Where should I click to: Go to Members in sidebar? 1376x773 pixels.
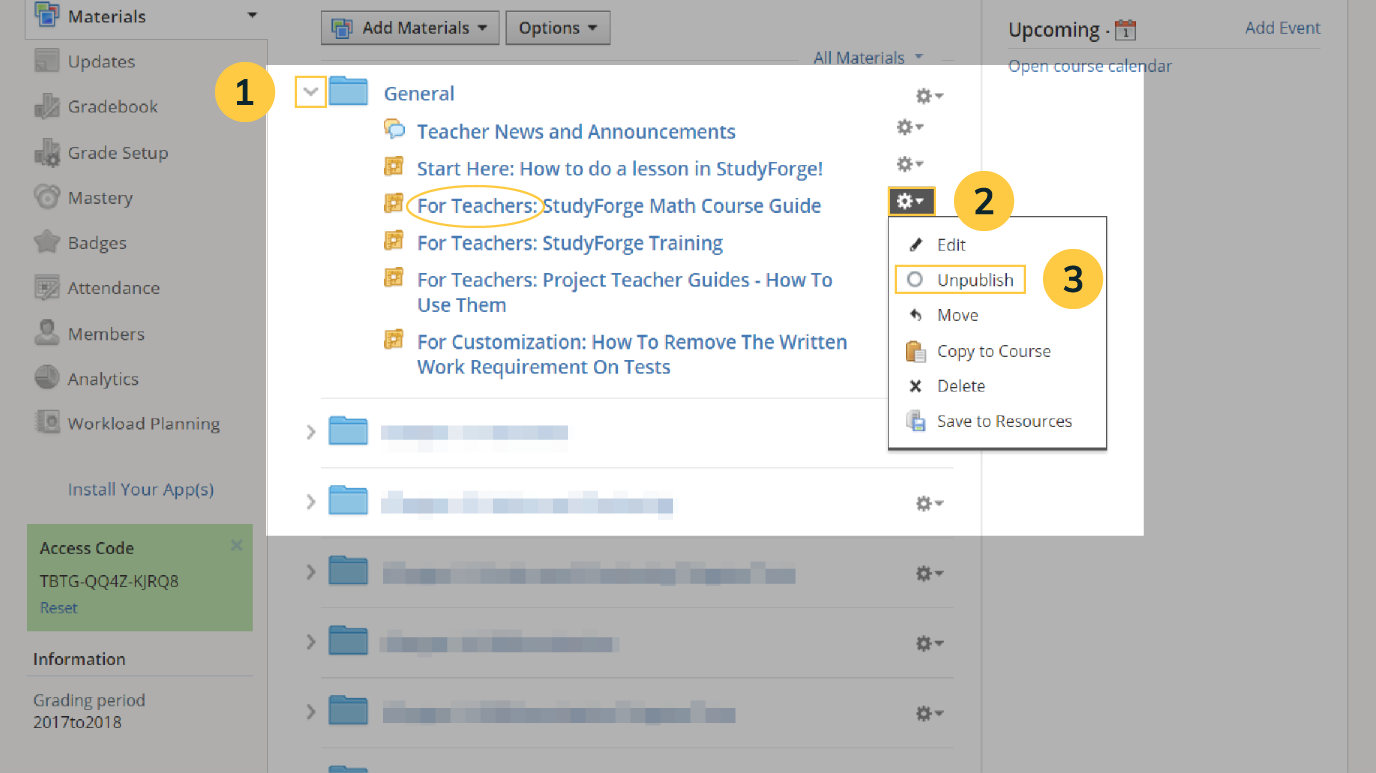[x=106, y=333]
